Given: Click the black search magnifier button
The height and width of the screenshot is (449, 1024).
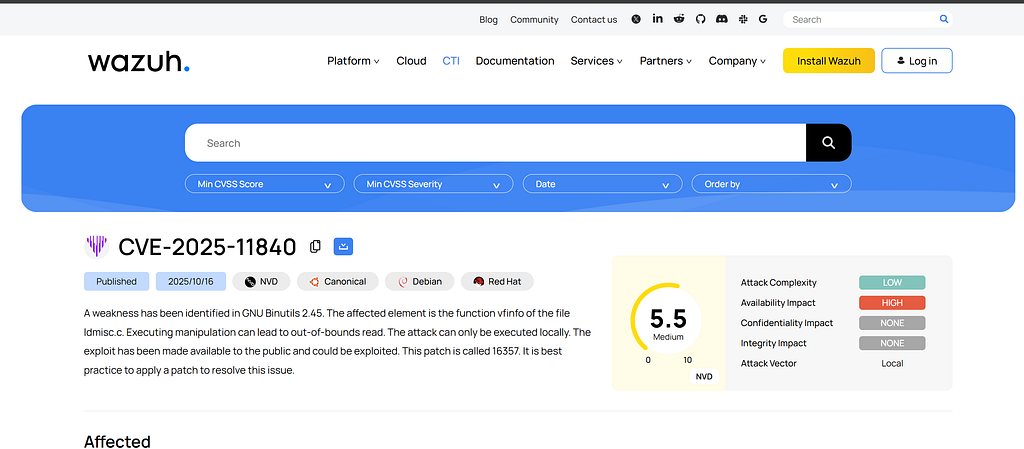Looking at the screenshot, I should click(x=829, y=143).
